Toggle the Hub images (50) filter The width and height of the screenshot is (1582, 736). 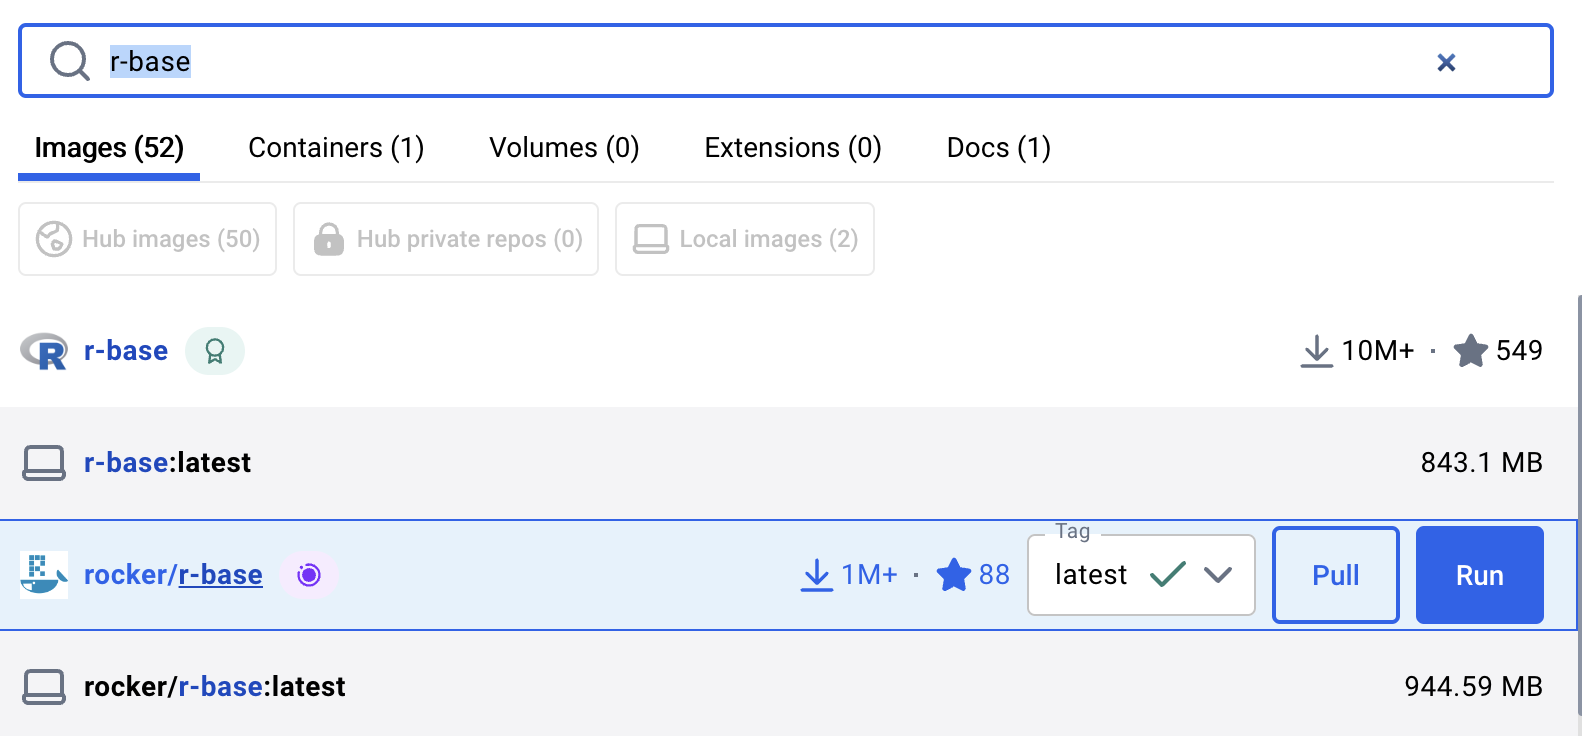(x=147, y=239)
